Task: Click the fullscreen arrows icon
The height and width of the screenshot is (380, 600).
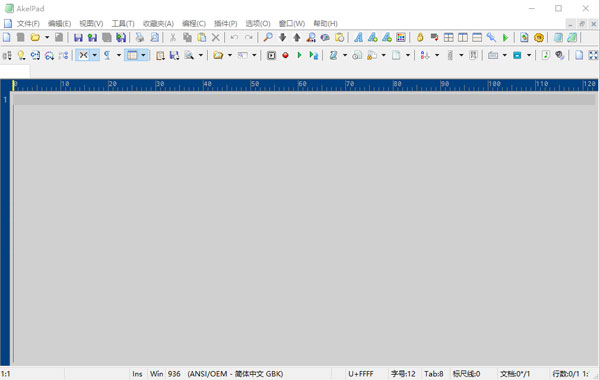Action: [x=593, y=55]
